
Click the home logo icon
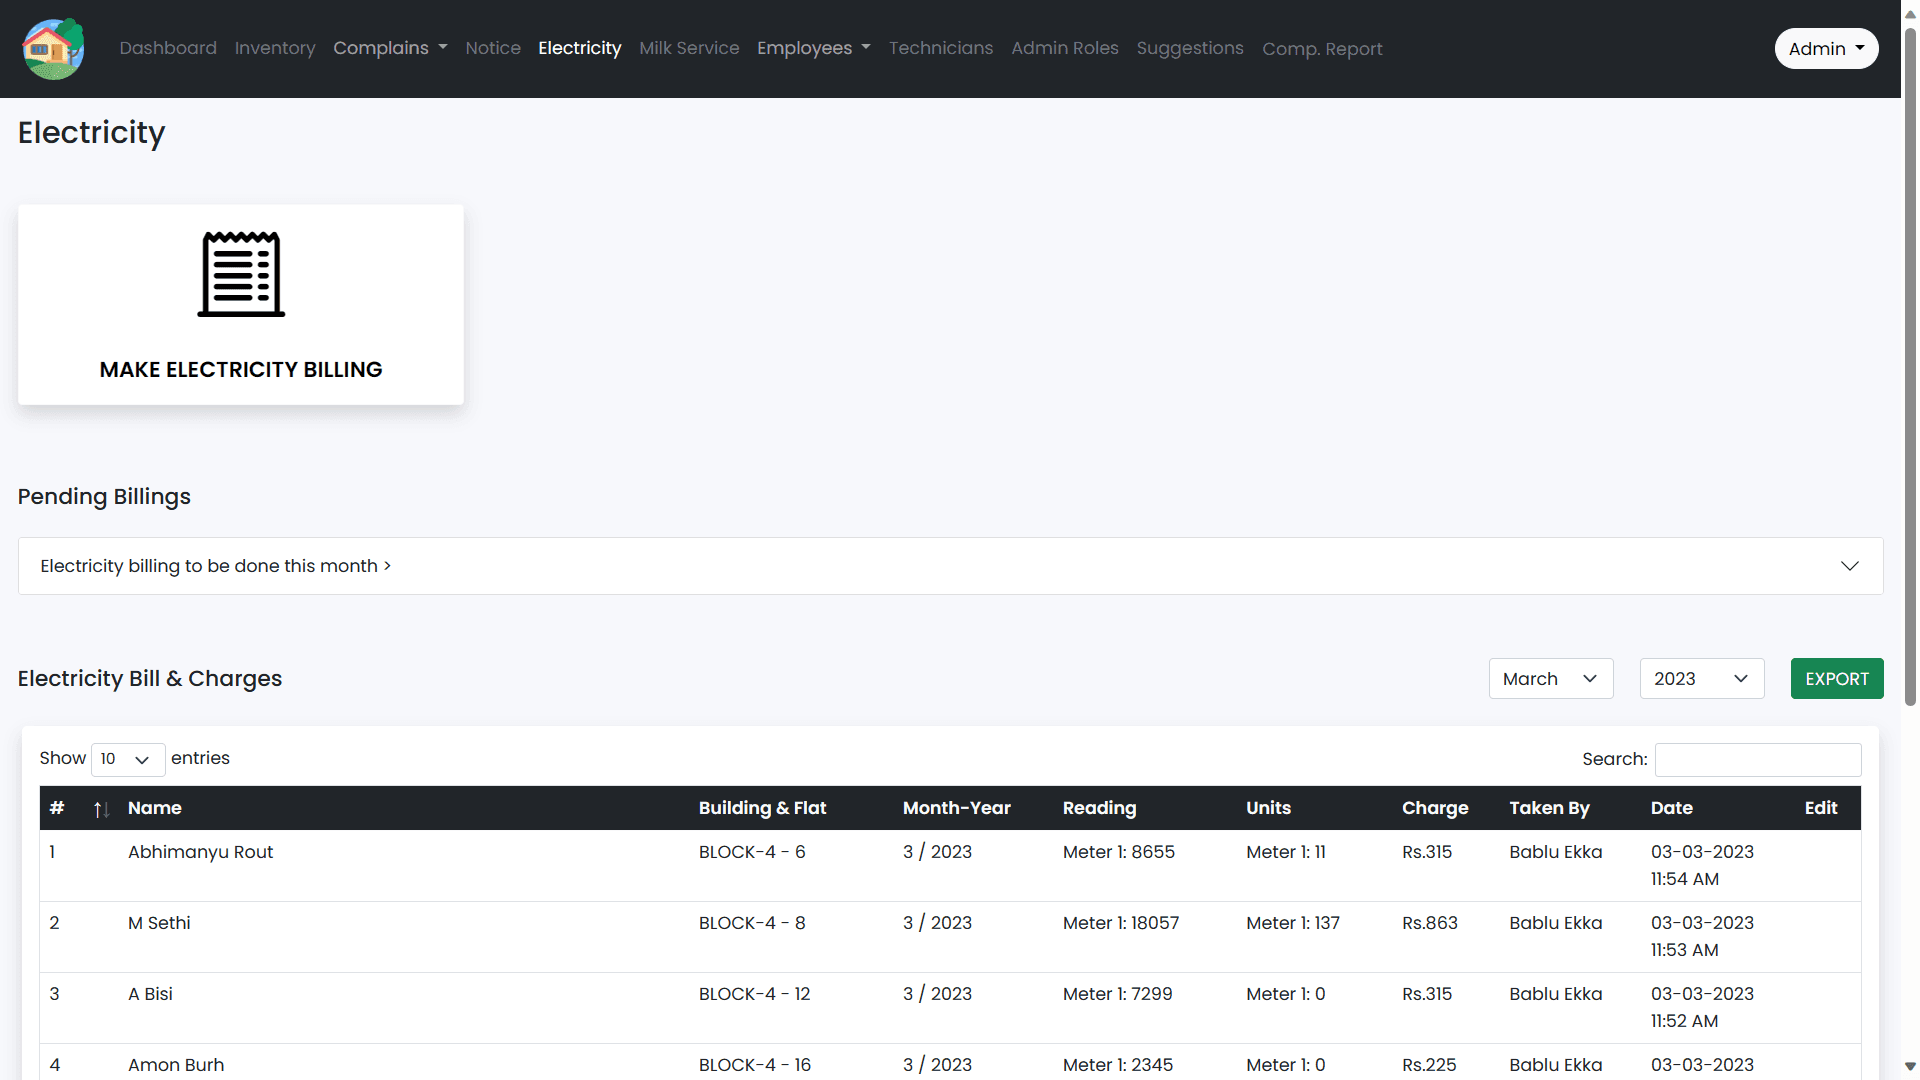pos(52,48)
